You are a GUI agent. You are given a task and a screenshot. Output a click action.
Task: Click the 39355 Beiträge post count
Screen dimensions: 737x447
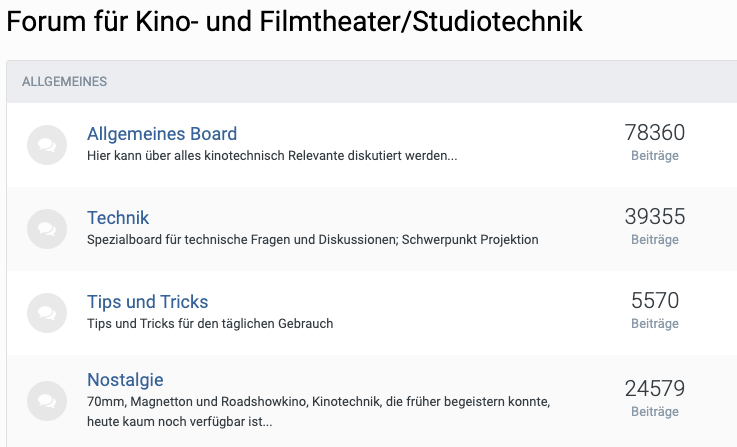[x=655, y=227]
